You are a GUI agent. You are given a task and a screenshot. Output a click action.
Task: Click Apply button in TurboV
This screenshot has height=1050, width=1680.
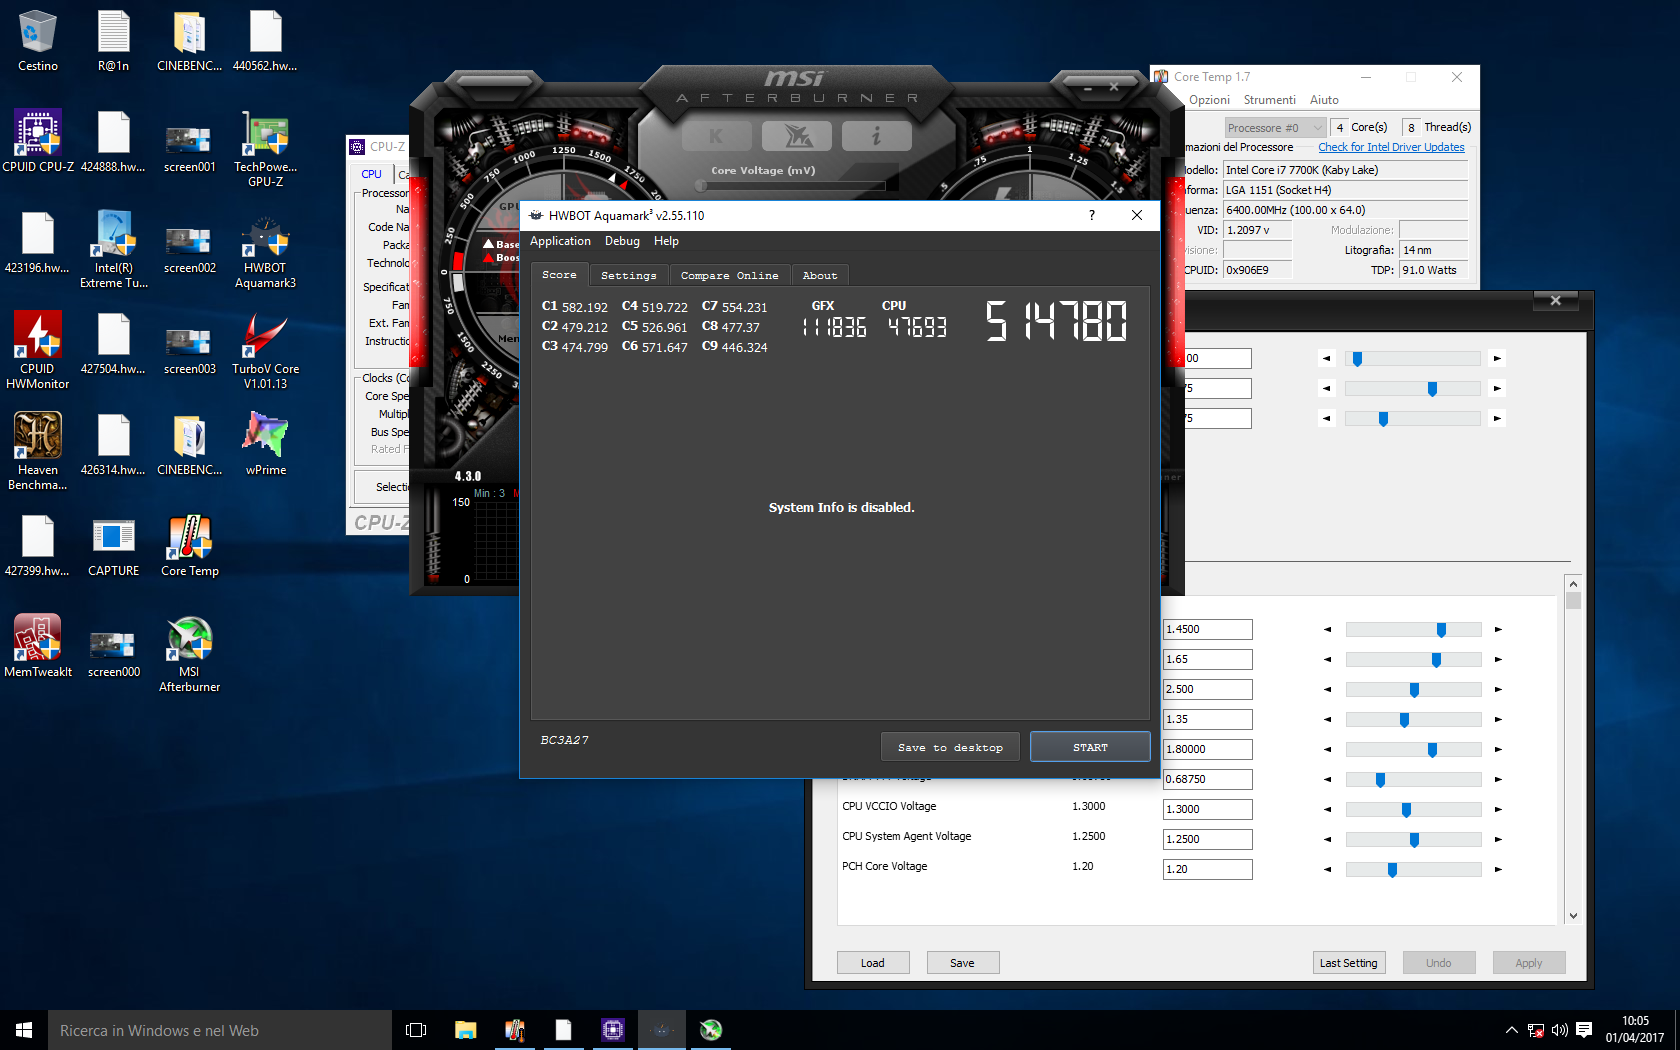coord(1528,963)
